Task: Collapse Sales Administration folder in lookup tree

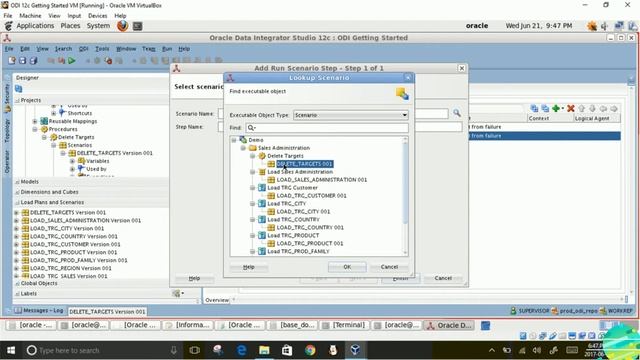Action: pyautogui.click(x=243, y=148)
